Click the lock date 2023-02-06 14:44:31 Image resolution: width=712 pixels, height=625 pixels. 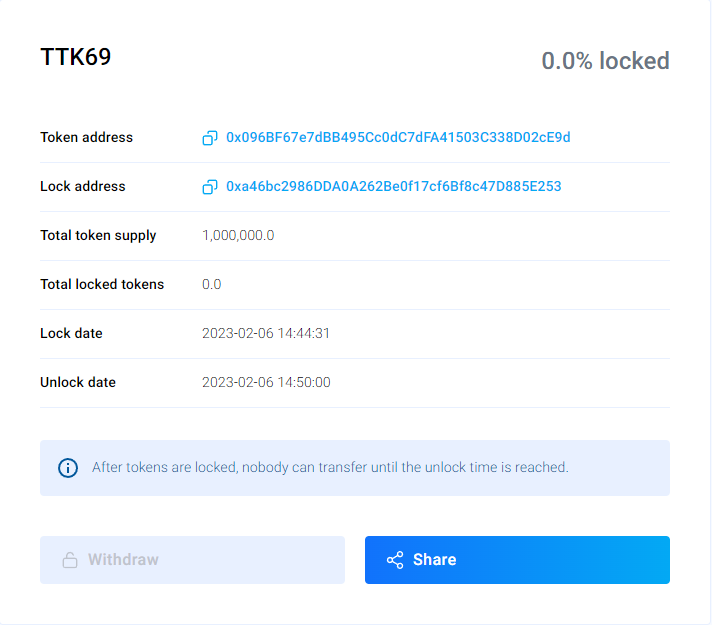point(266,333)
